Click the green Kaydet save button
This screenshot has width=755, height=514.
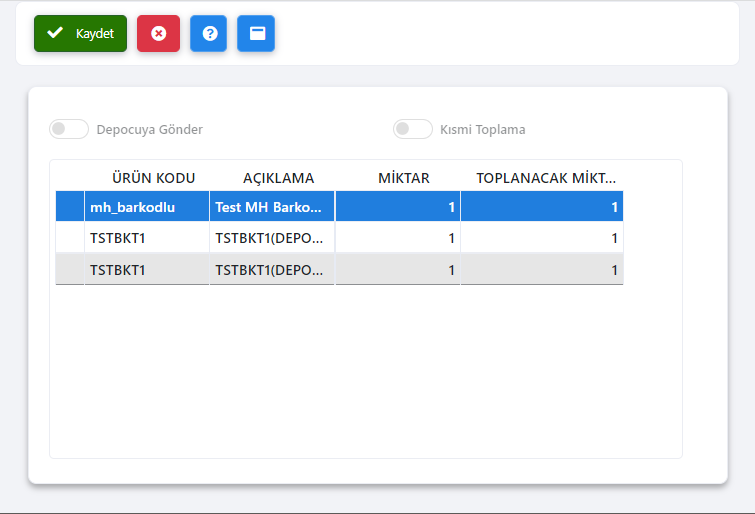pos(80,33)
